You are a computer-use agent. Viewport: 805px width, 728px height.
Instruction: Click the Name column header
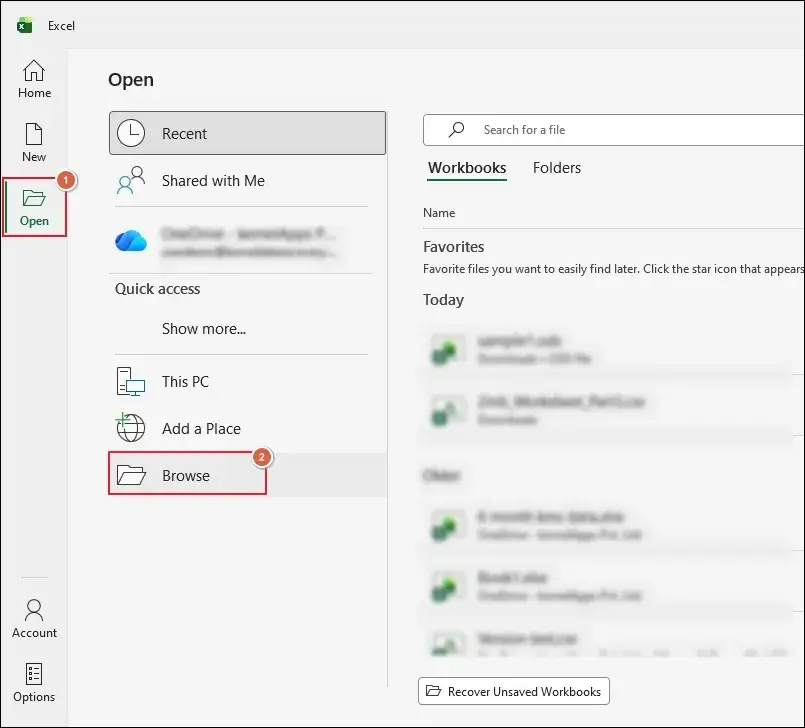click(x=439, y=213)
